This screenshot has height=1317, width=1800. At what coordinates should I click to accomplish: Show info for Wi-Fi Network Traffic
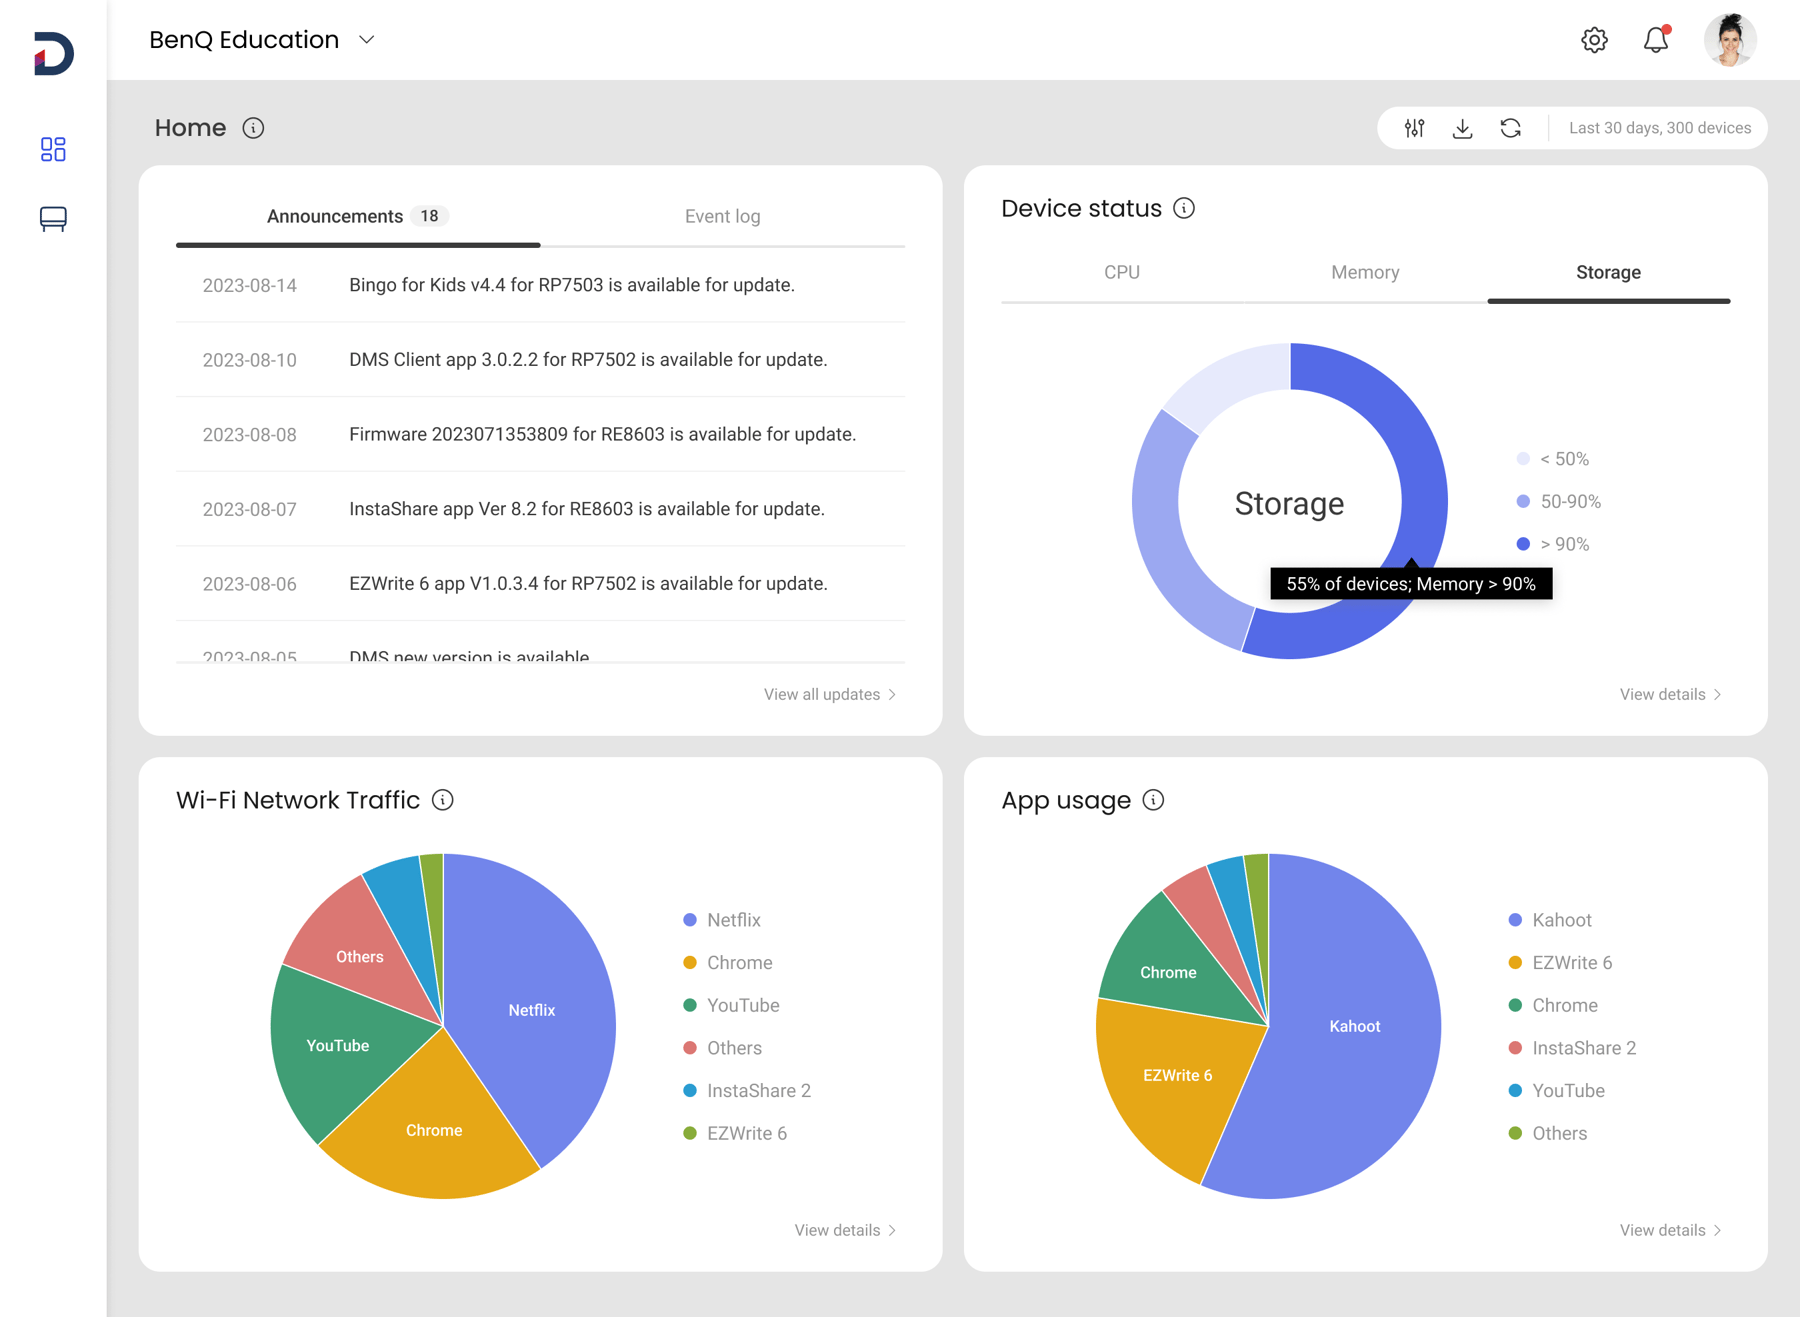[443, 800]
